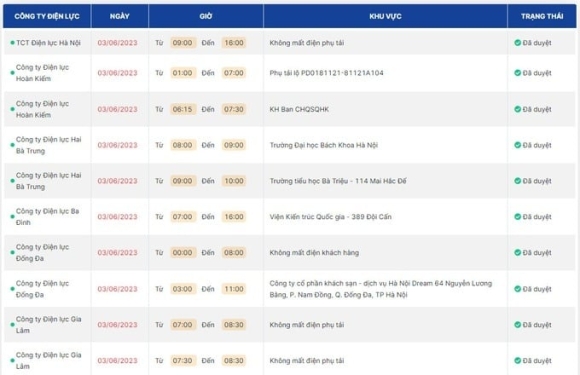The image size is (580, 375).
Task: Click Hà Nội Dream hotel company area text
Action: click(381, 289)
